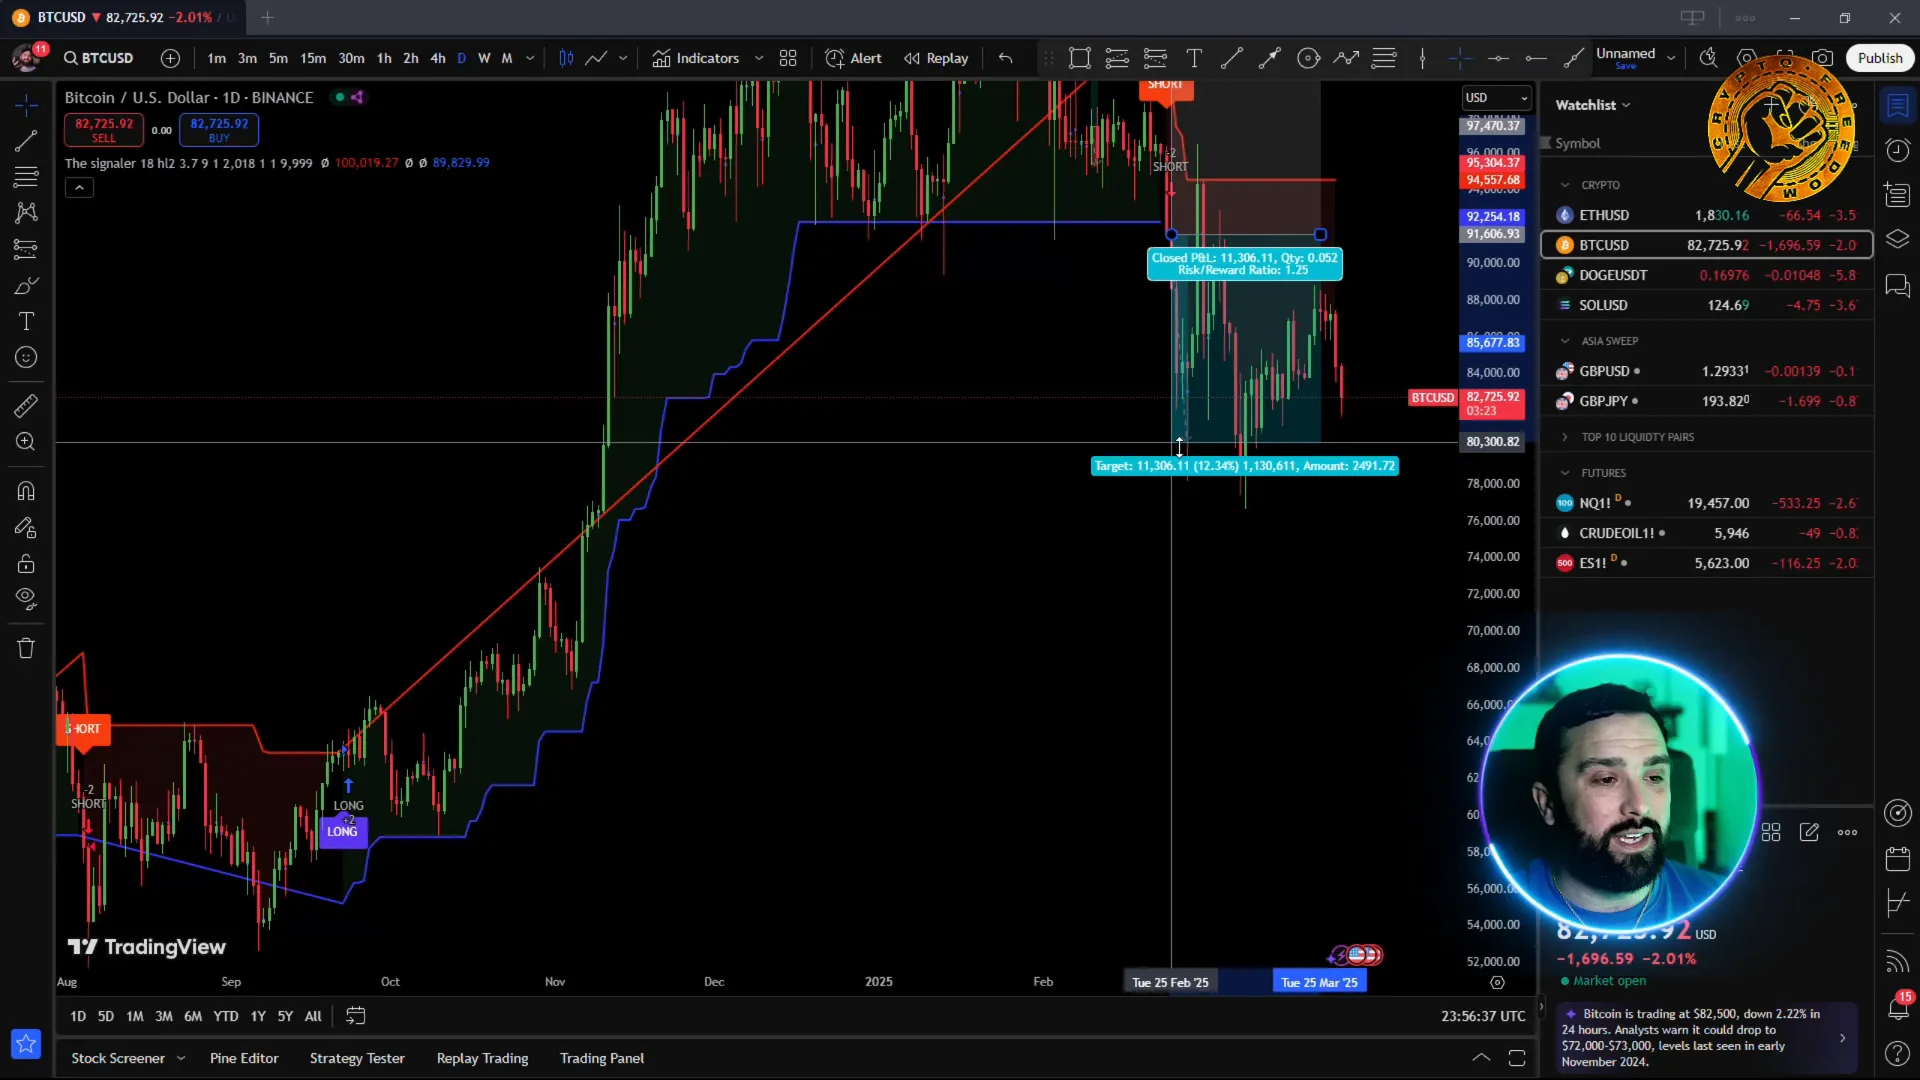This screenshot has height=1080, width=1920.
Task: Click the blue BUY price button
Action: (219, 129)
